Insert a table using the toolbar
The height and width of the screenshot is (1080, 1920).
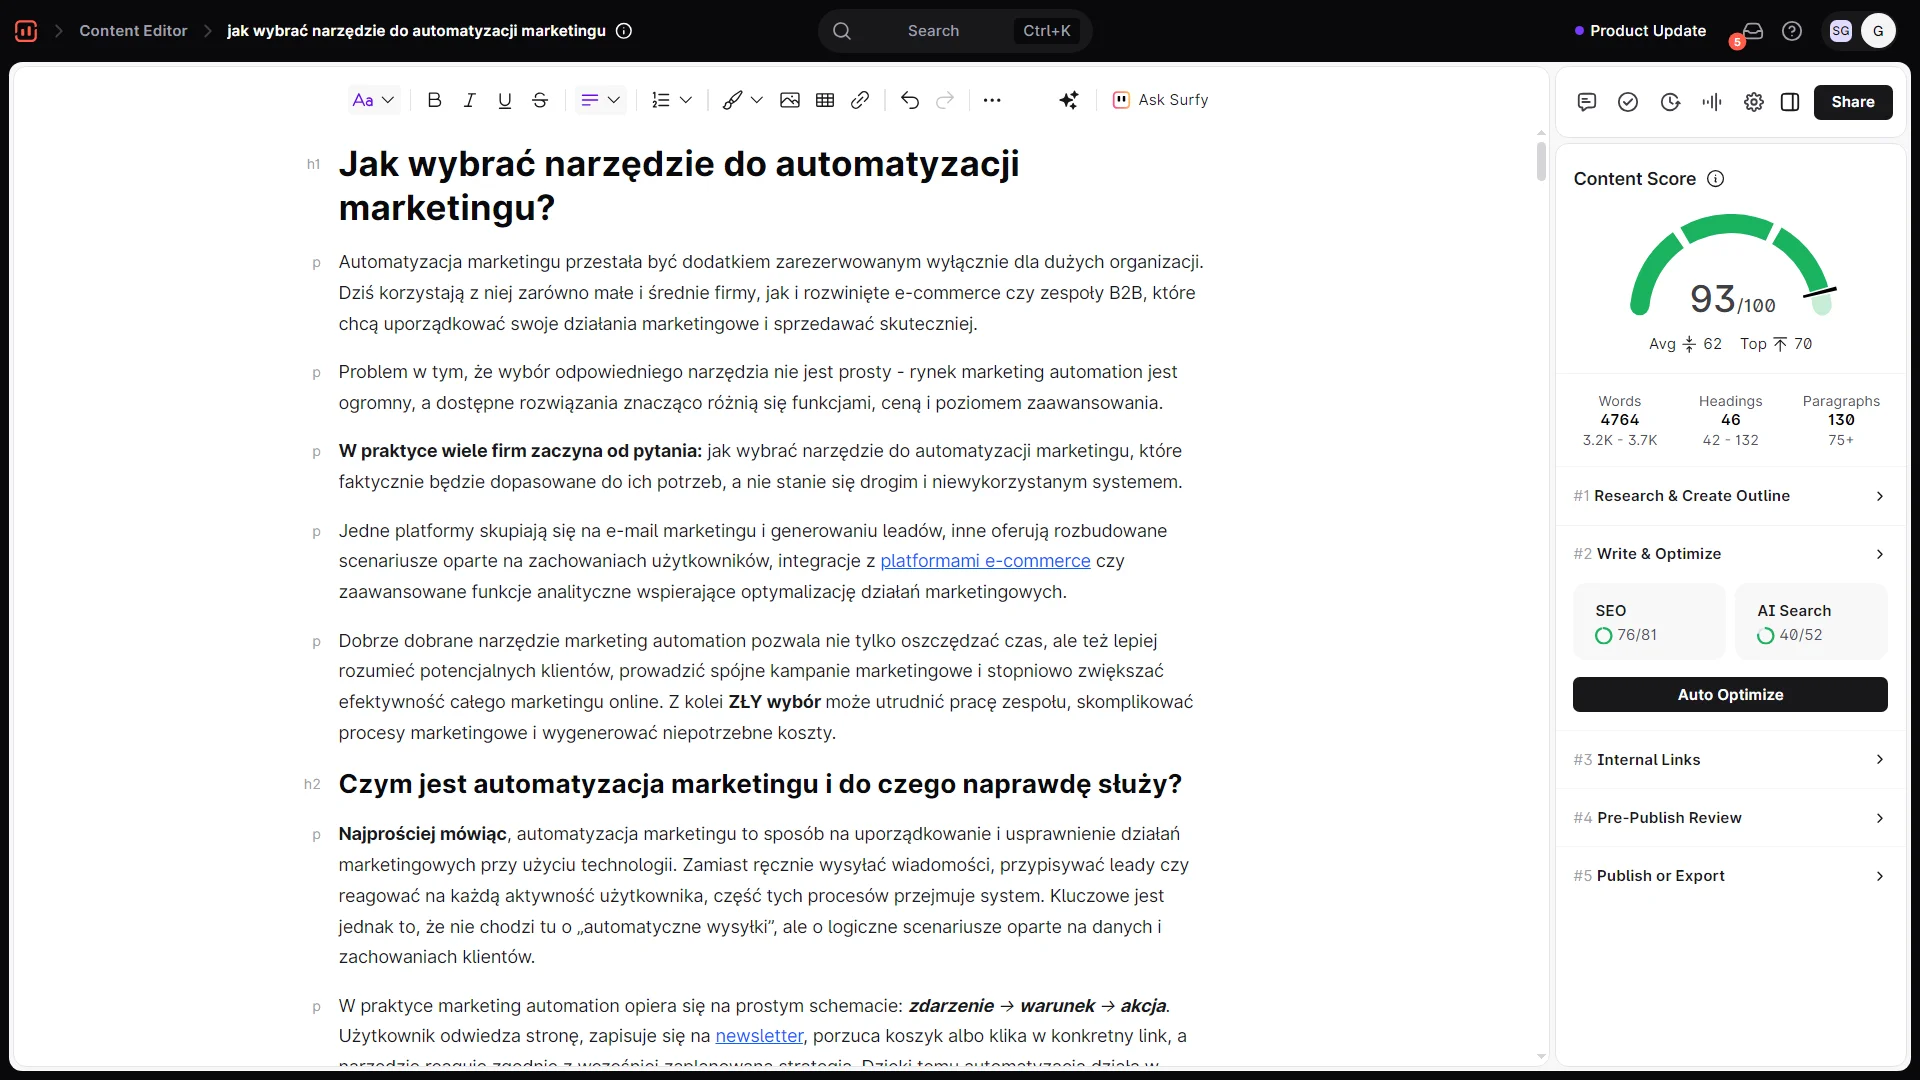click(x=824, y=100)
